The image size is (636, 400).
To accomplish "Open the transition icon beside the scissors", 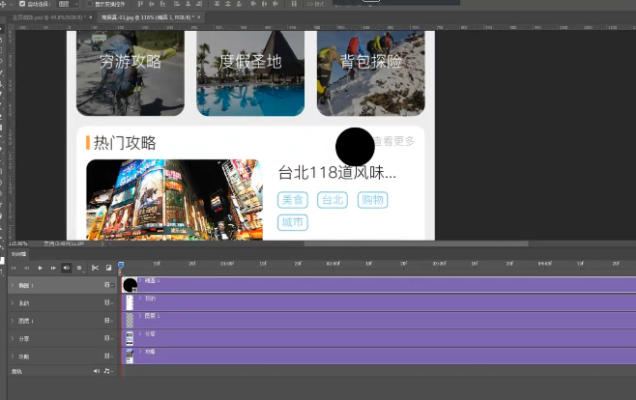I will pos(108,268).
